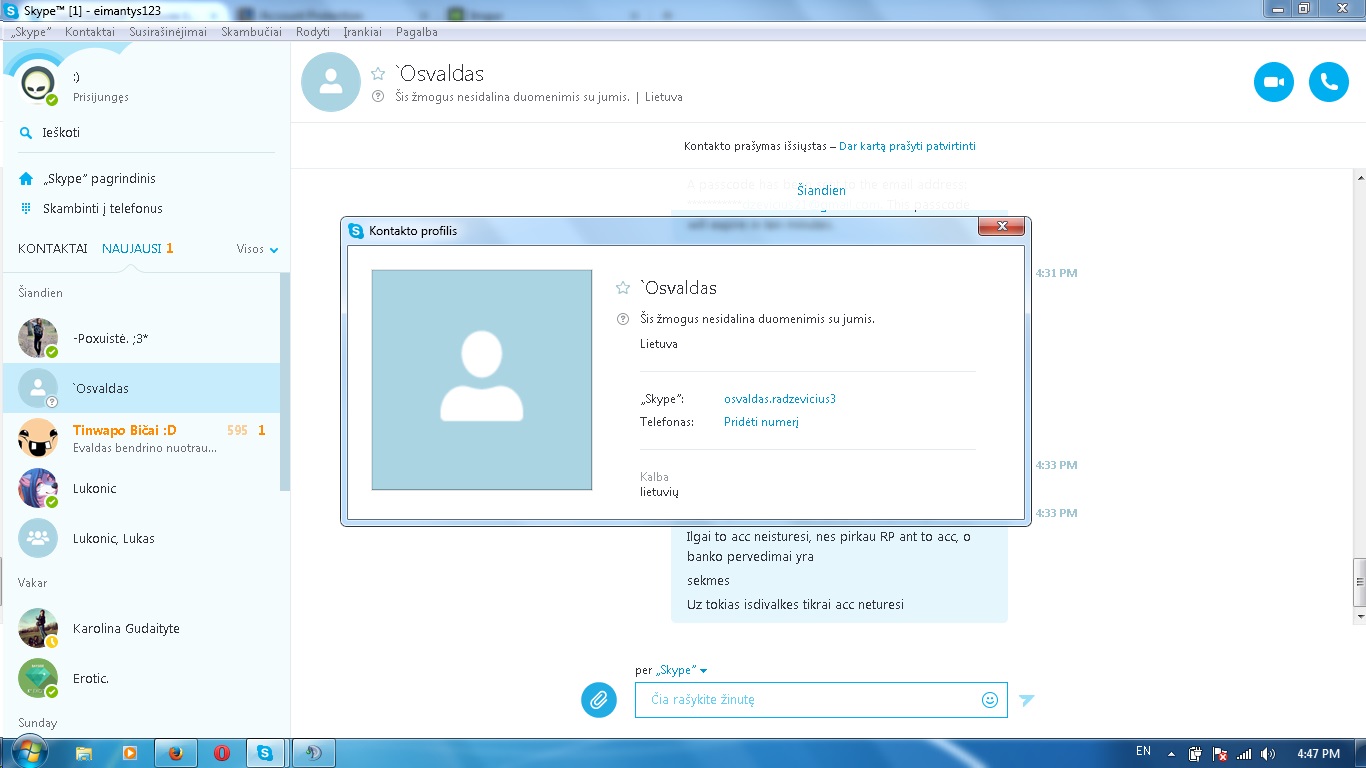
Task: Click the 4:47 PM taskbar clock
Action: click(1318, 754)
